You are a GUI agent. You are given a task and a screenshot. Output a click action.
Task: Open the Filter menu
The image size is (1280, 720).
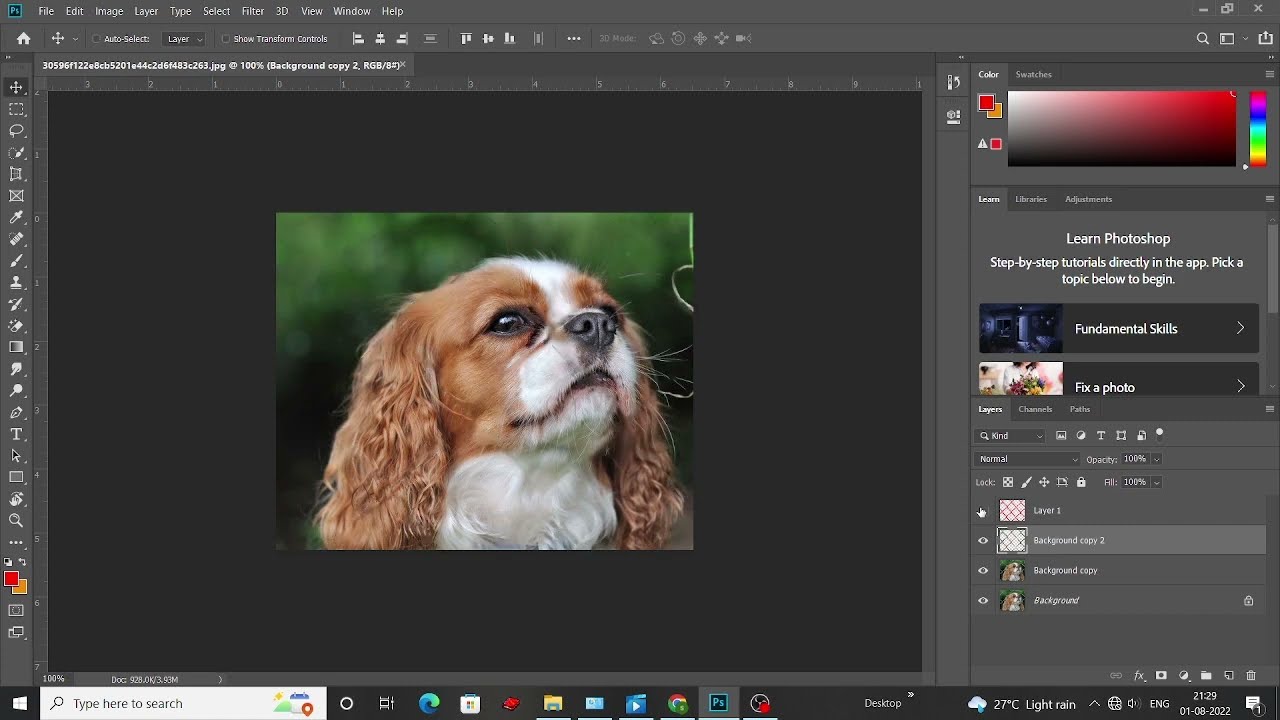252,11
